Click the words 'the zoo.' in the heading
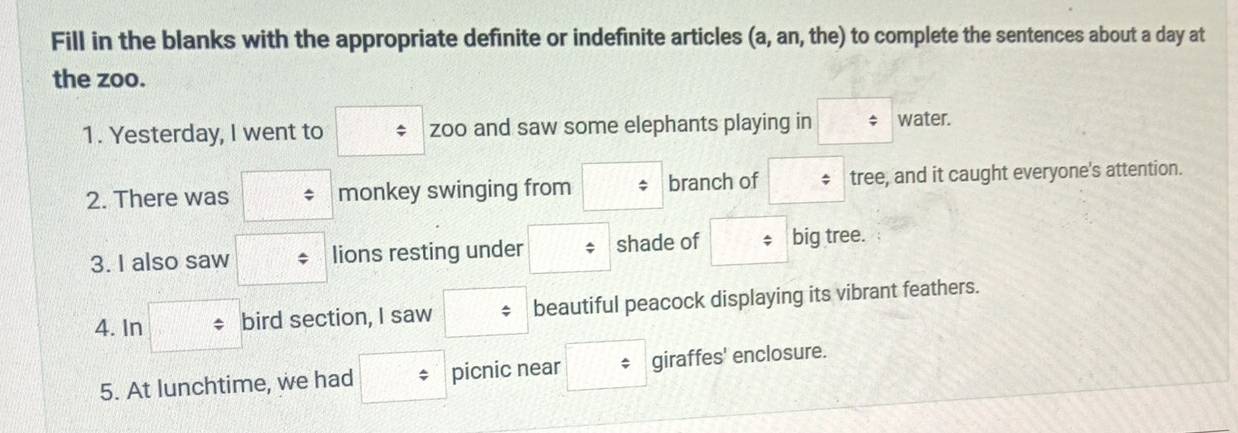 click(99, 79)
